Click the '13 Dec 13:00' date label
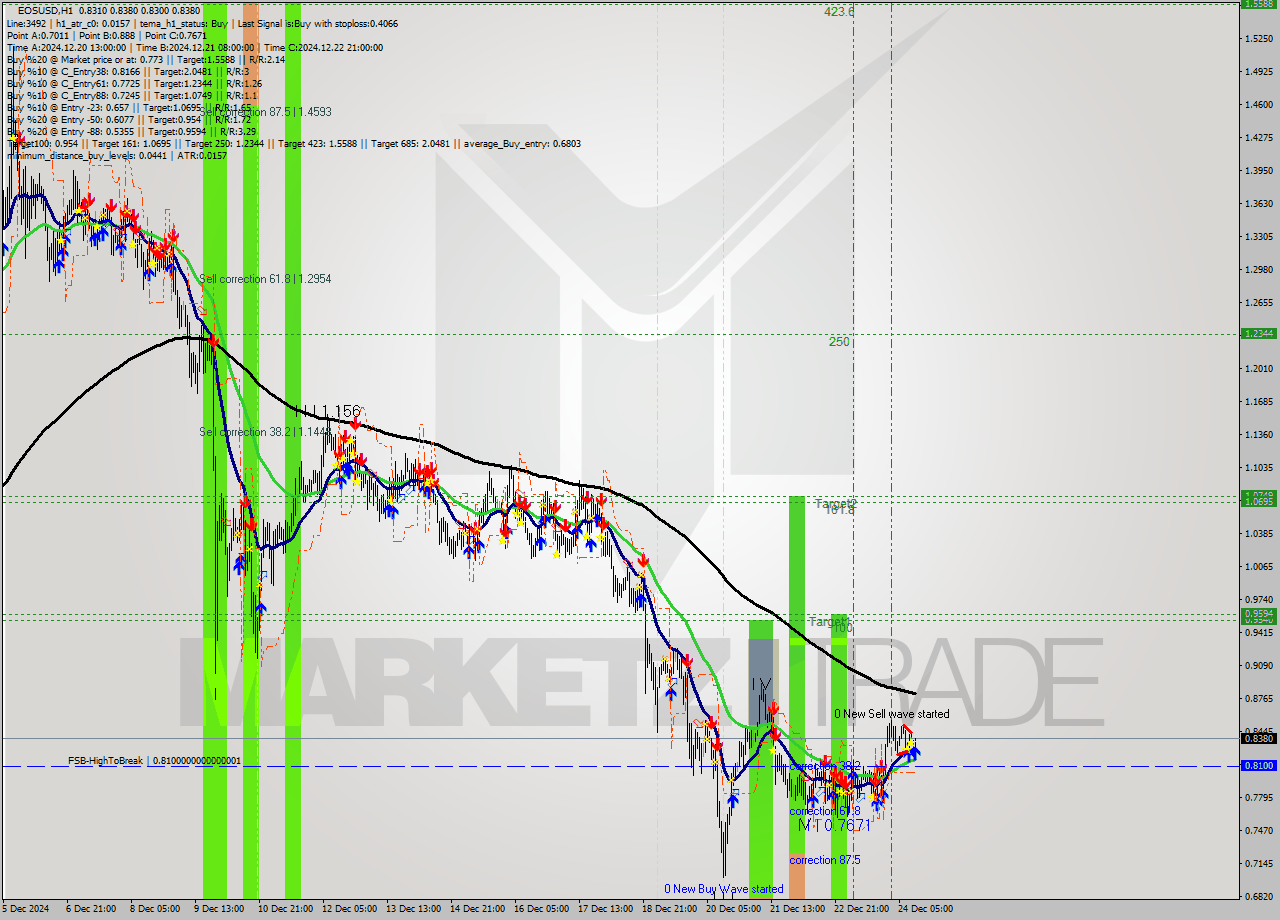This screenshot has height=920, width=1280. point(413,909)
